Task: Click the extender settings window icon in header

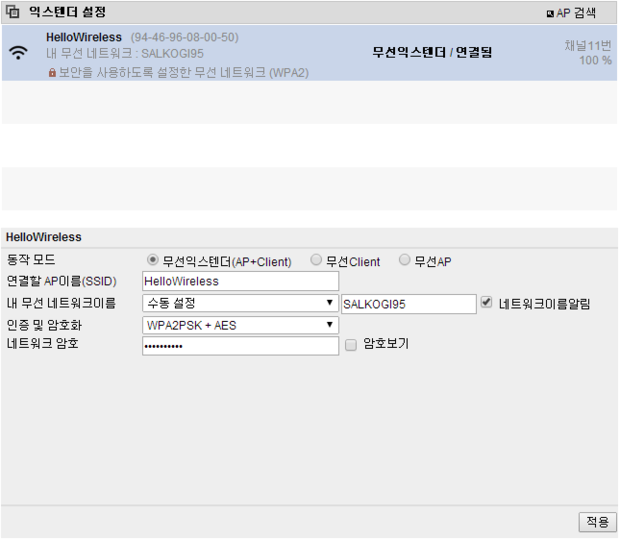Action: [x=13, y=12]
